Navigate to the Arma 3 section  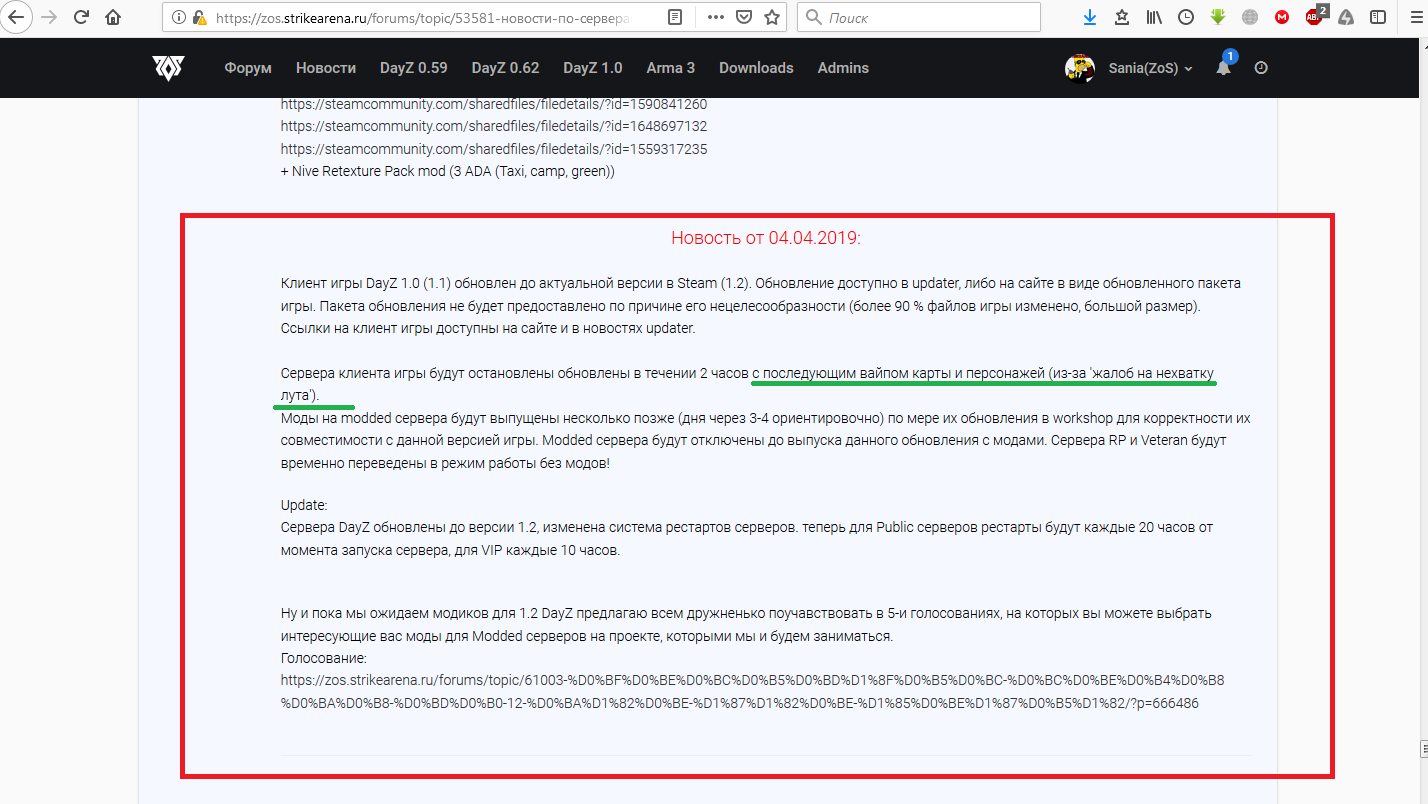click(x=671, y=68)
